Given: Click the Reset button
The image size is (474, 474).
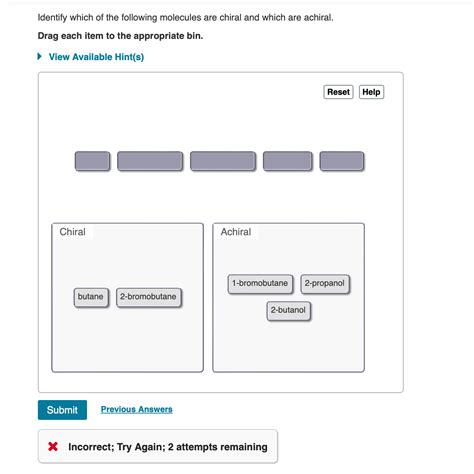Looking at the screenshot, I should coord(338,92).
